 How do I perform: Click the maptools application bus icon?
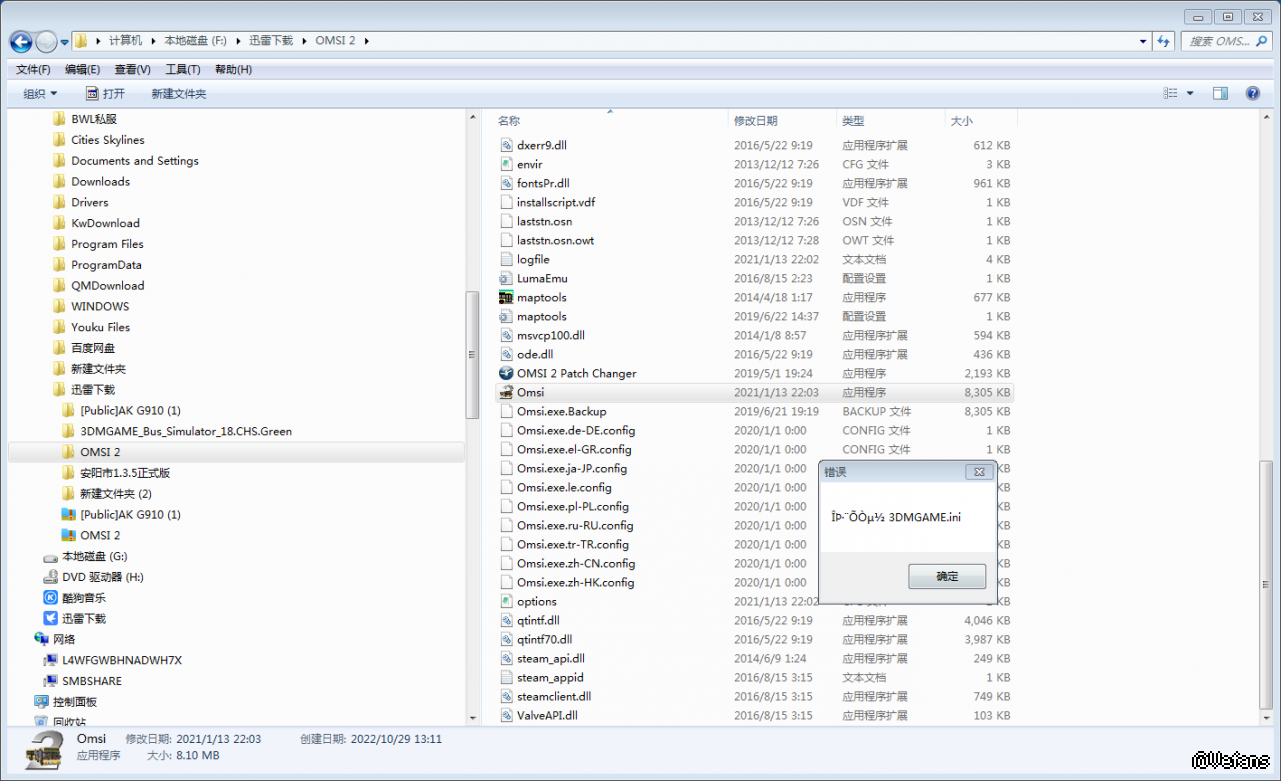(x=506, y=297)
